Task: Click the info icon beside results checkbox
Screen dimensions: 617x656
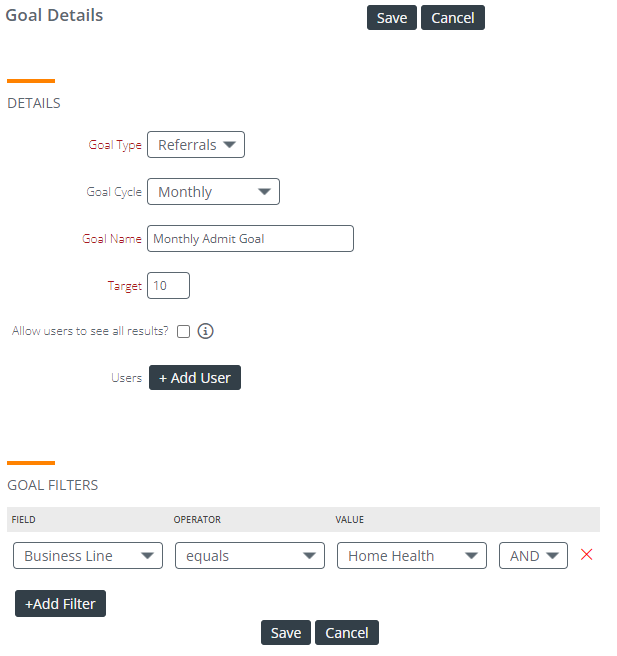Action: coord(205,331)
